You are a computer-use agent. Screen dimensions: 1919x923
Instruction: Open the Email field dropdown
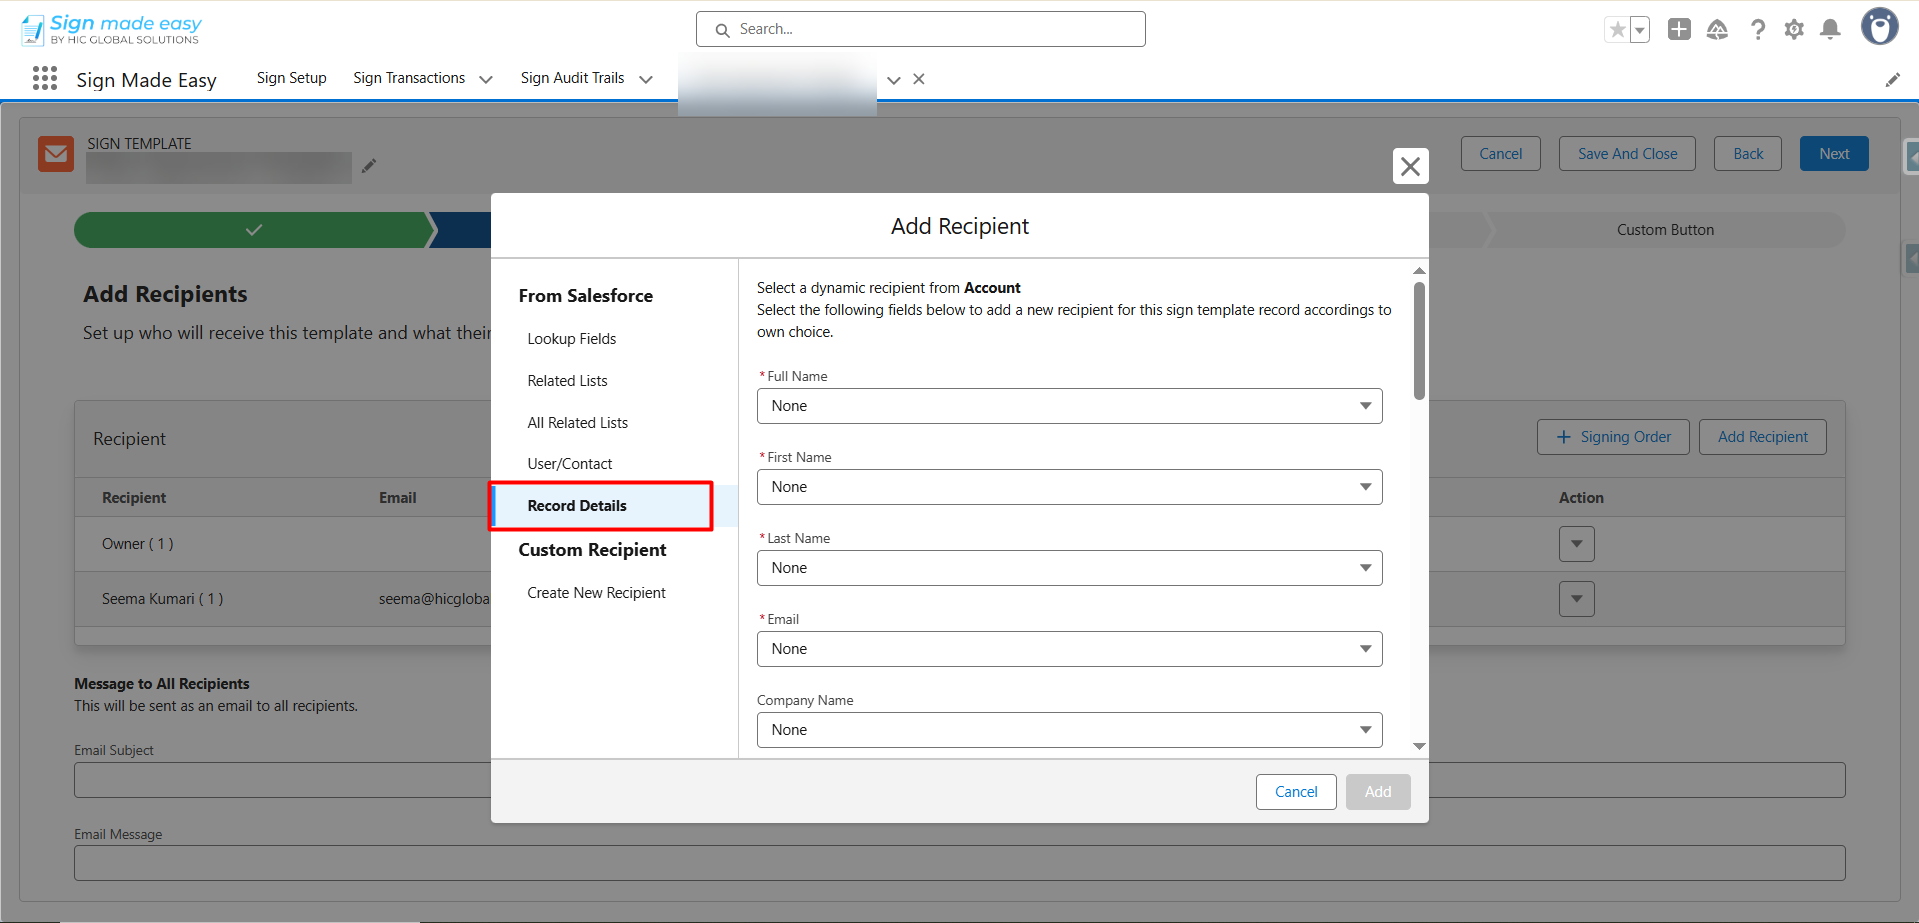click(1069, 649)
